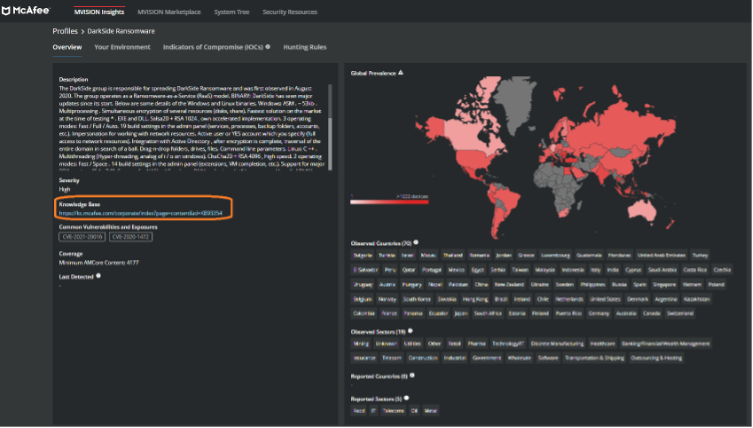753x428 pixels.
Task: Open MVISION Marketplace menu
Action: point(169,12)
